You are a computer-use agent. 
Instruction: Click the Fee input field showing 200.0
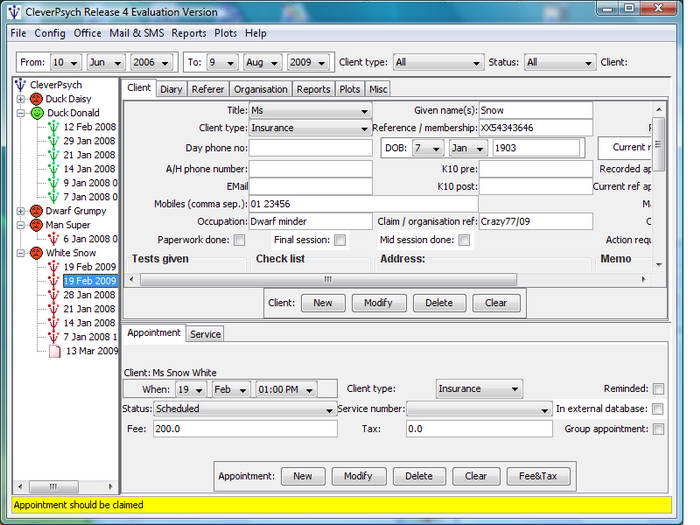coord(245,429)
